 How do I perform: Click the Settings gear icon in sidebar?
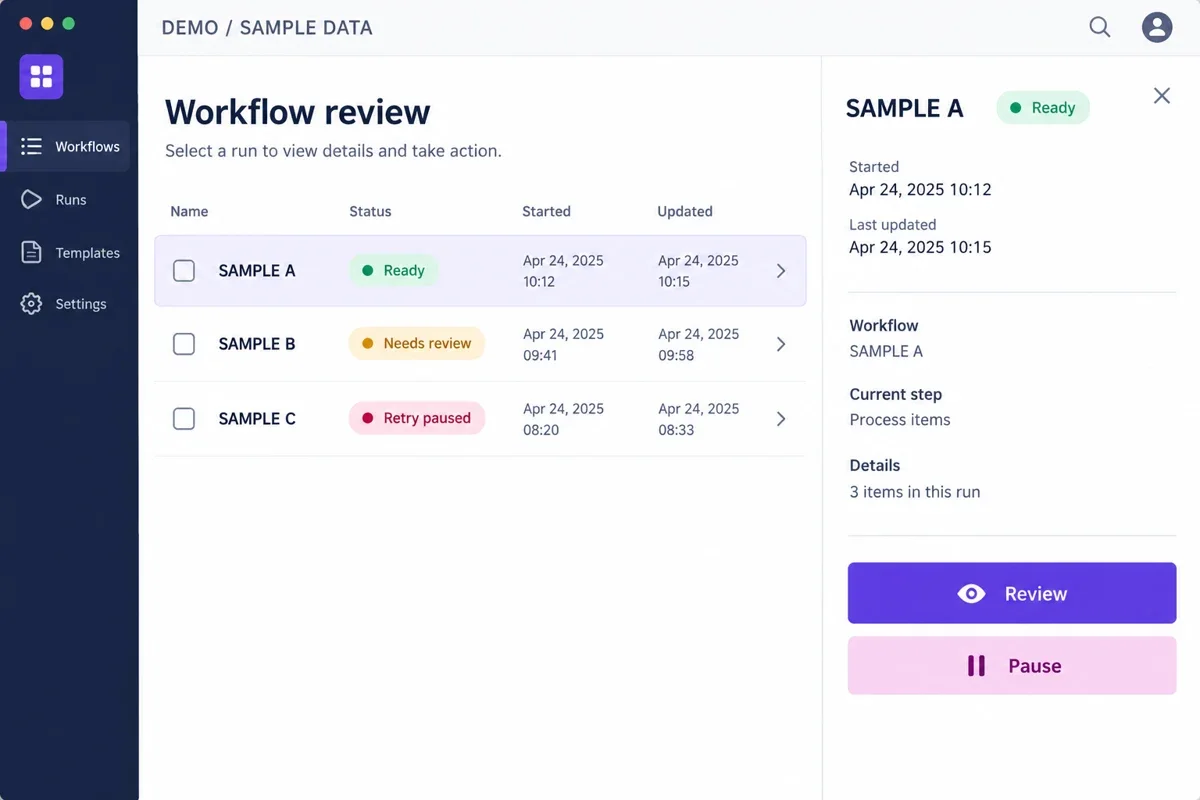(x=32, y=304)
